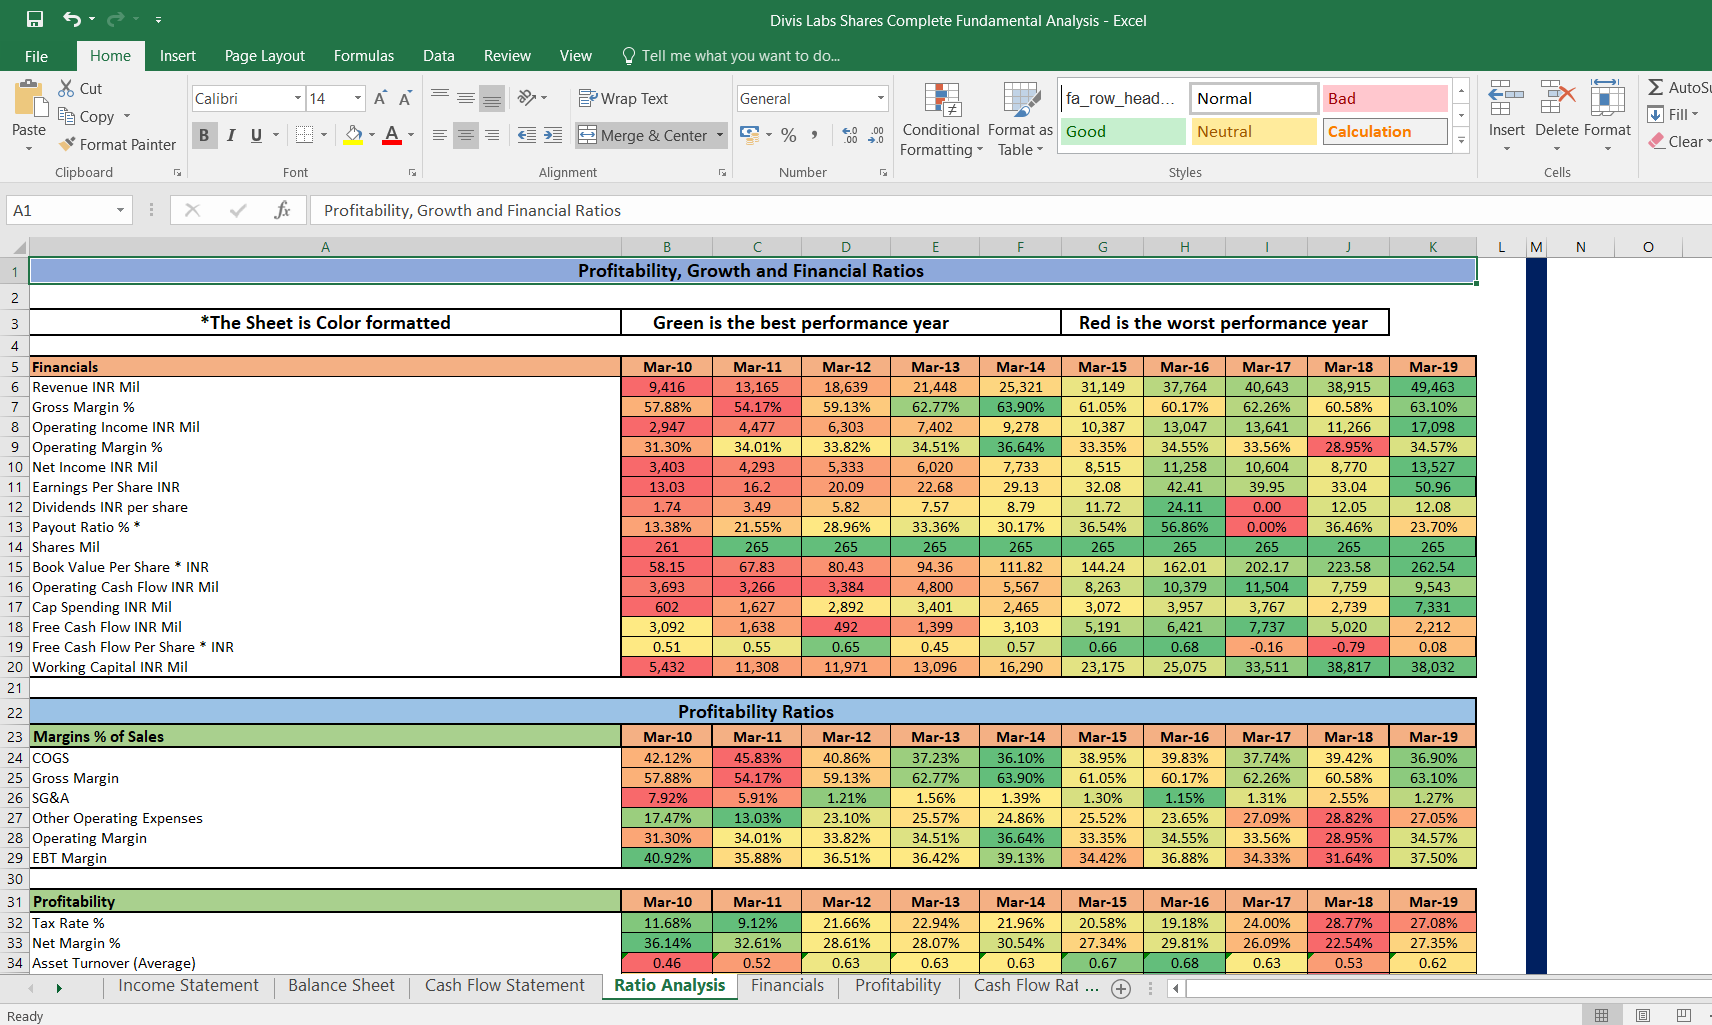Viewport: 1712px width, 1025px height.
Task: Click the Paste clipboard icon
Action: click(x=29, y=100)
